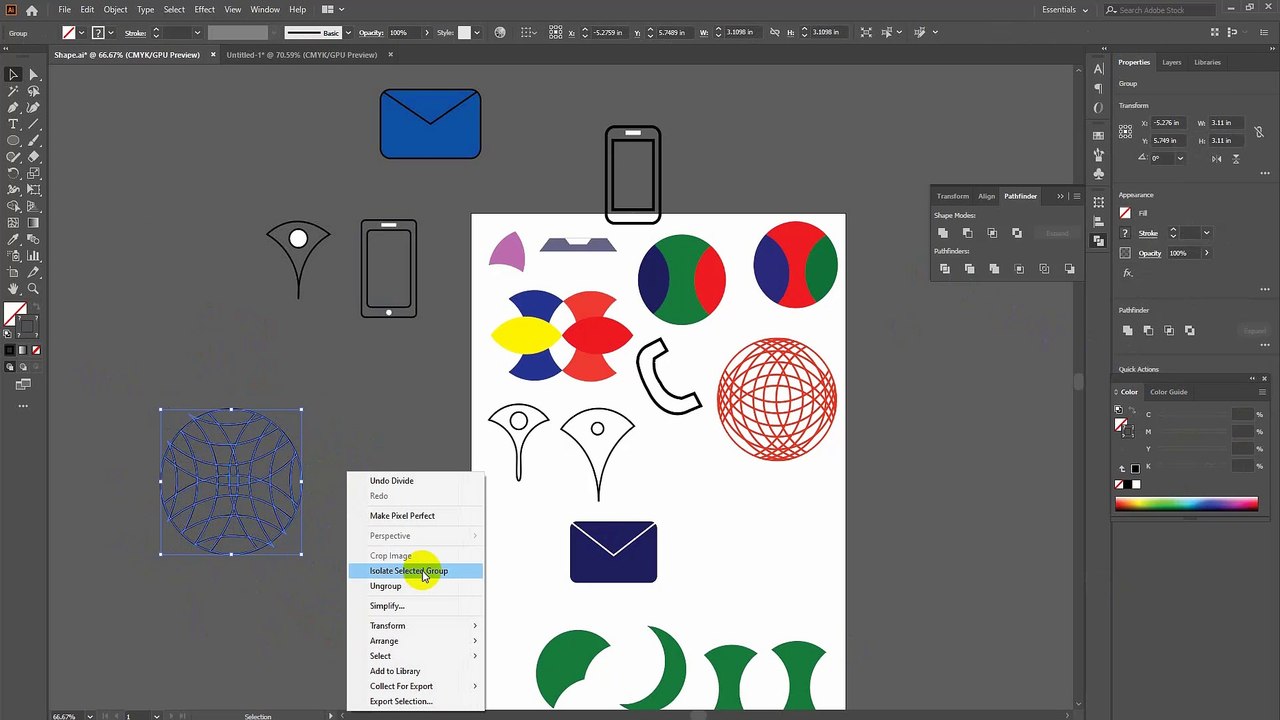Click Minus Back in Pathfinders row
1280x720 pixels.
[x=1069, y=269]
